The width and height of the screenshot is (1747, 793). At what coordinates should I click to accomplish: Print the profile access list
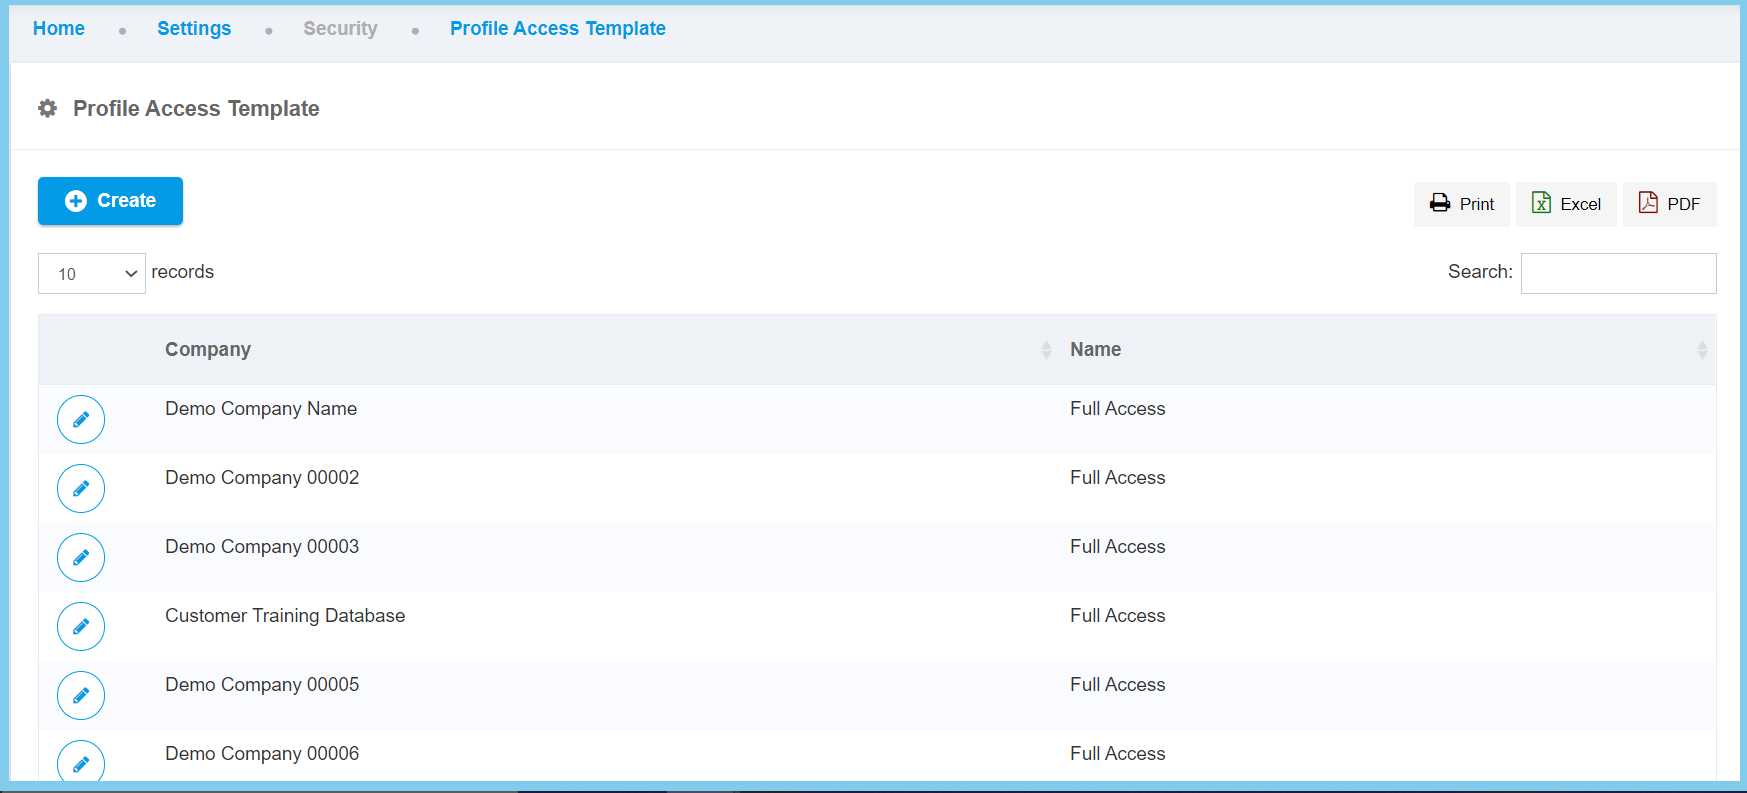(x=1461, y=204)
